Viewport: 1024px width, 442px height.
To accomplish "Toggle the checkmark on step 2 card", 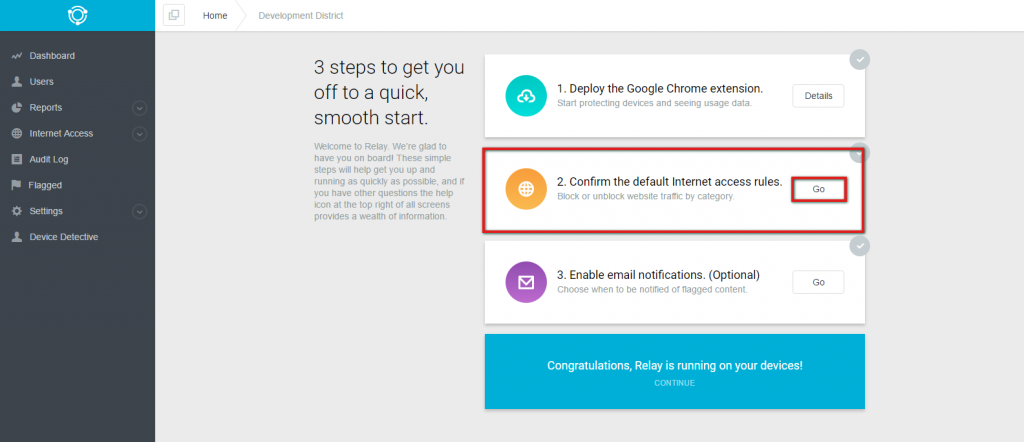I will coord(860,153).
